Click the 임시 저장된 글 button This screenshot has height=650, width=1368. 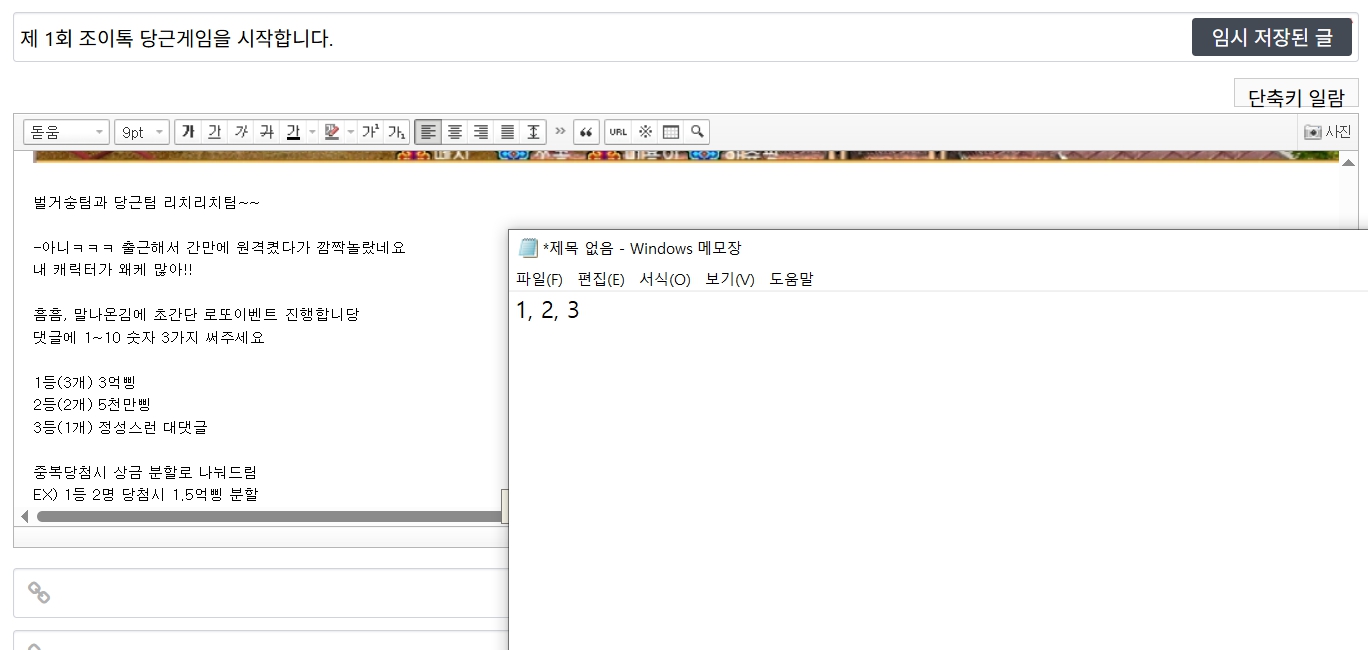[x=1271, y=37]
